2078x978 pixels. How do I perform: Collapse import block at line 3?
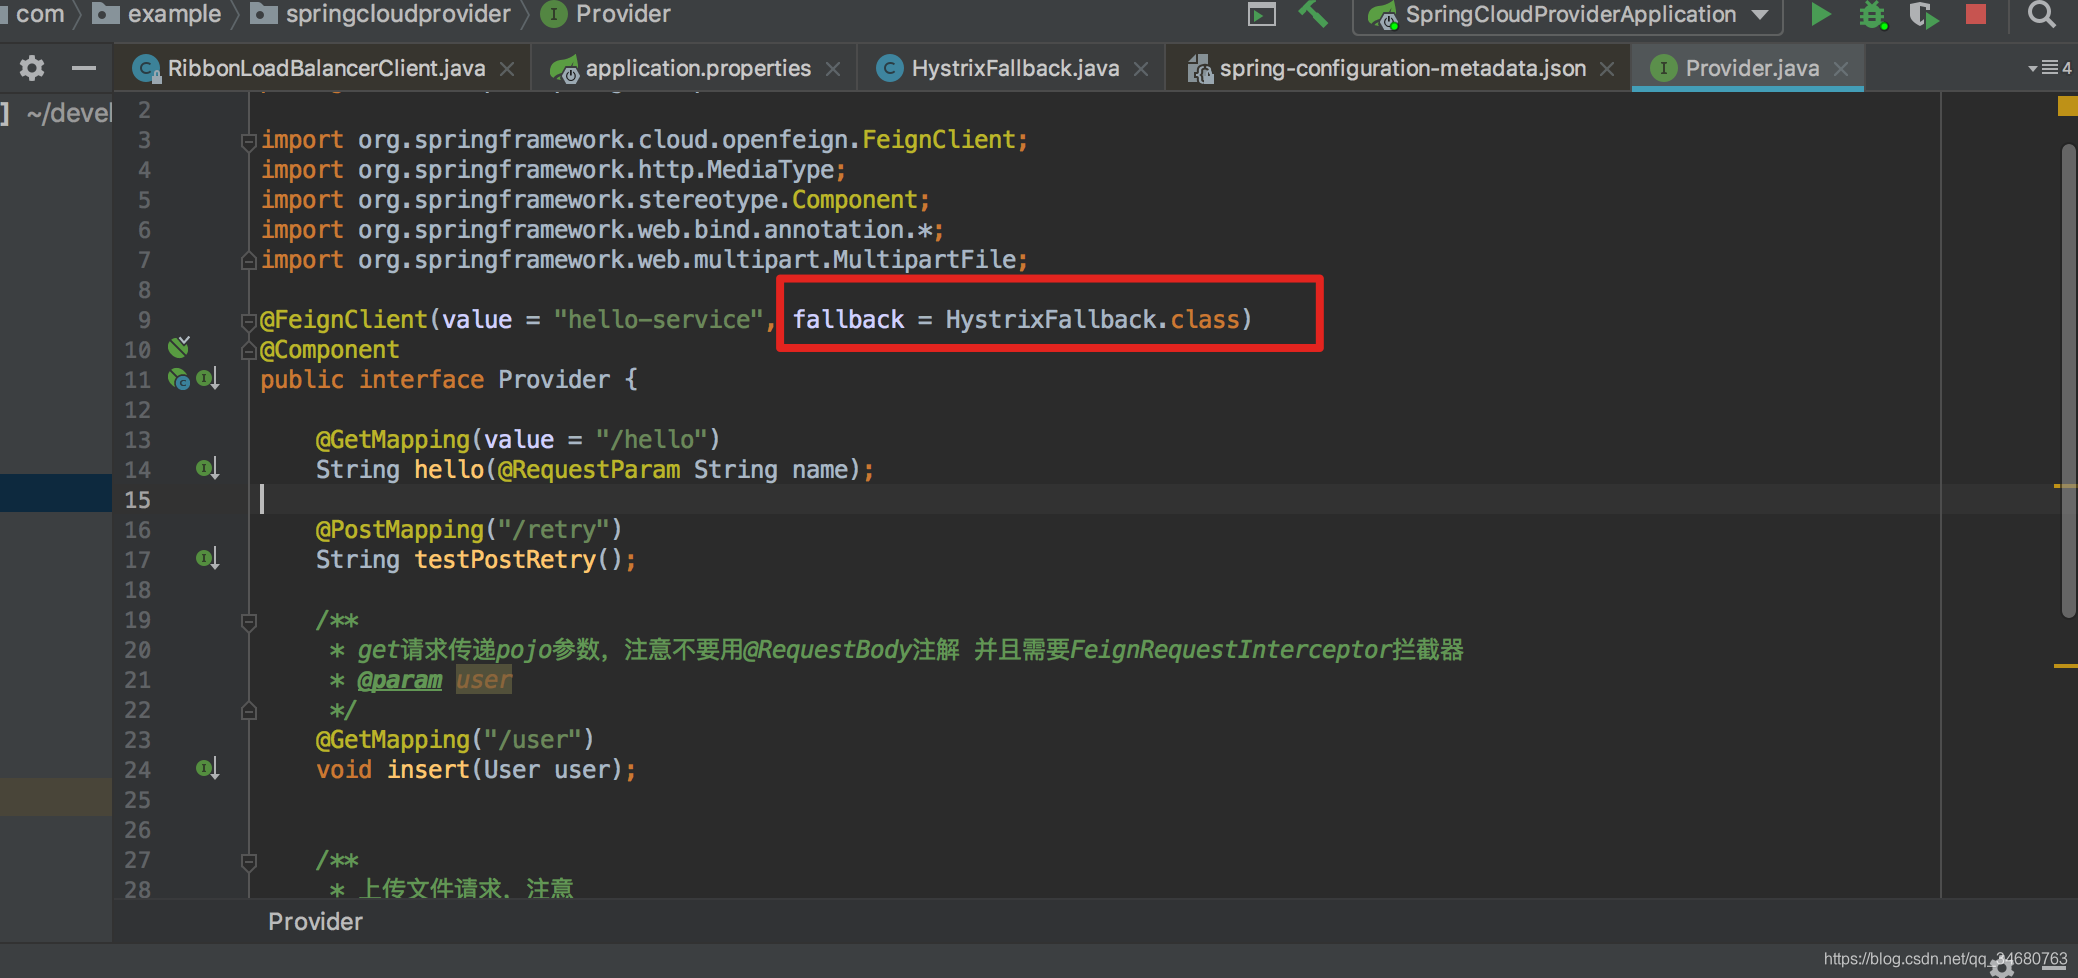click(x=249, y=142)
